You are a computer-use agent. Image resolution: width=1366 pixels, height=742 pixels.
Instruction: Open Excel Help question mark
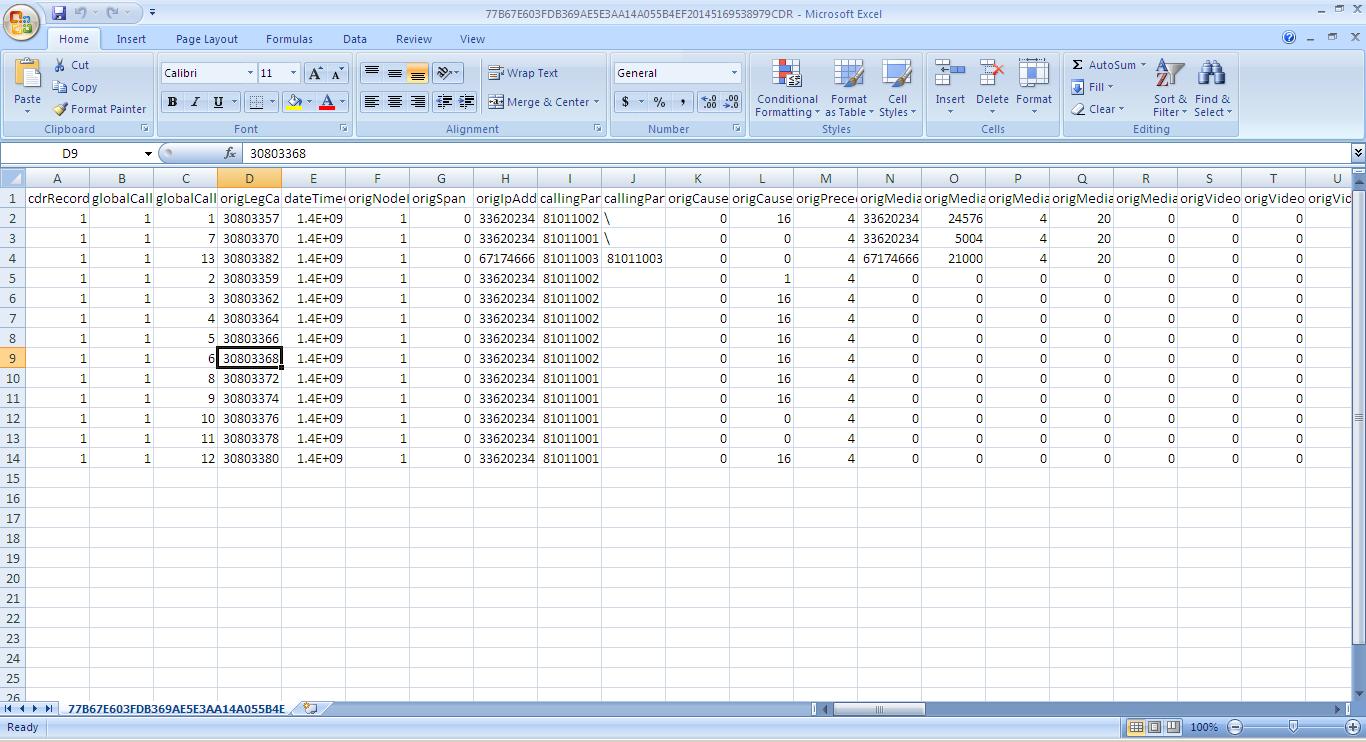coord(1289,38)
